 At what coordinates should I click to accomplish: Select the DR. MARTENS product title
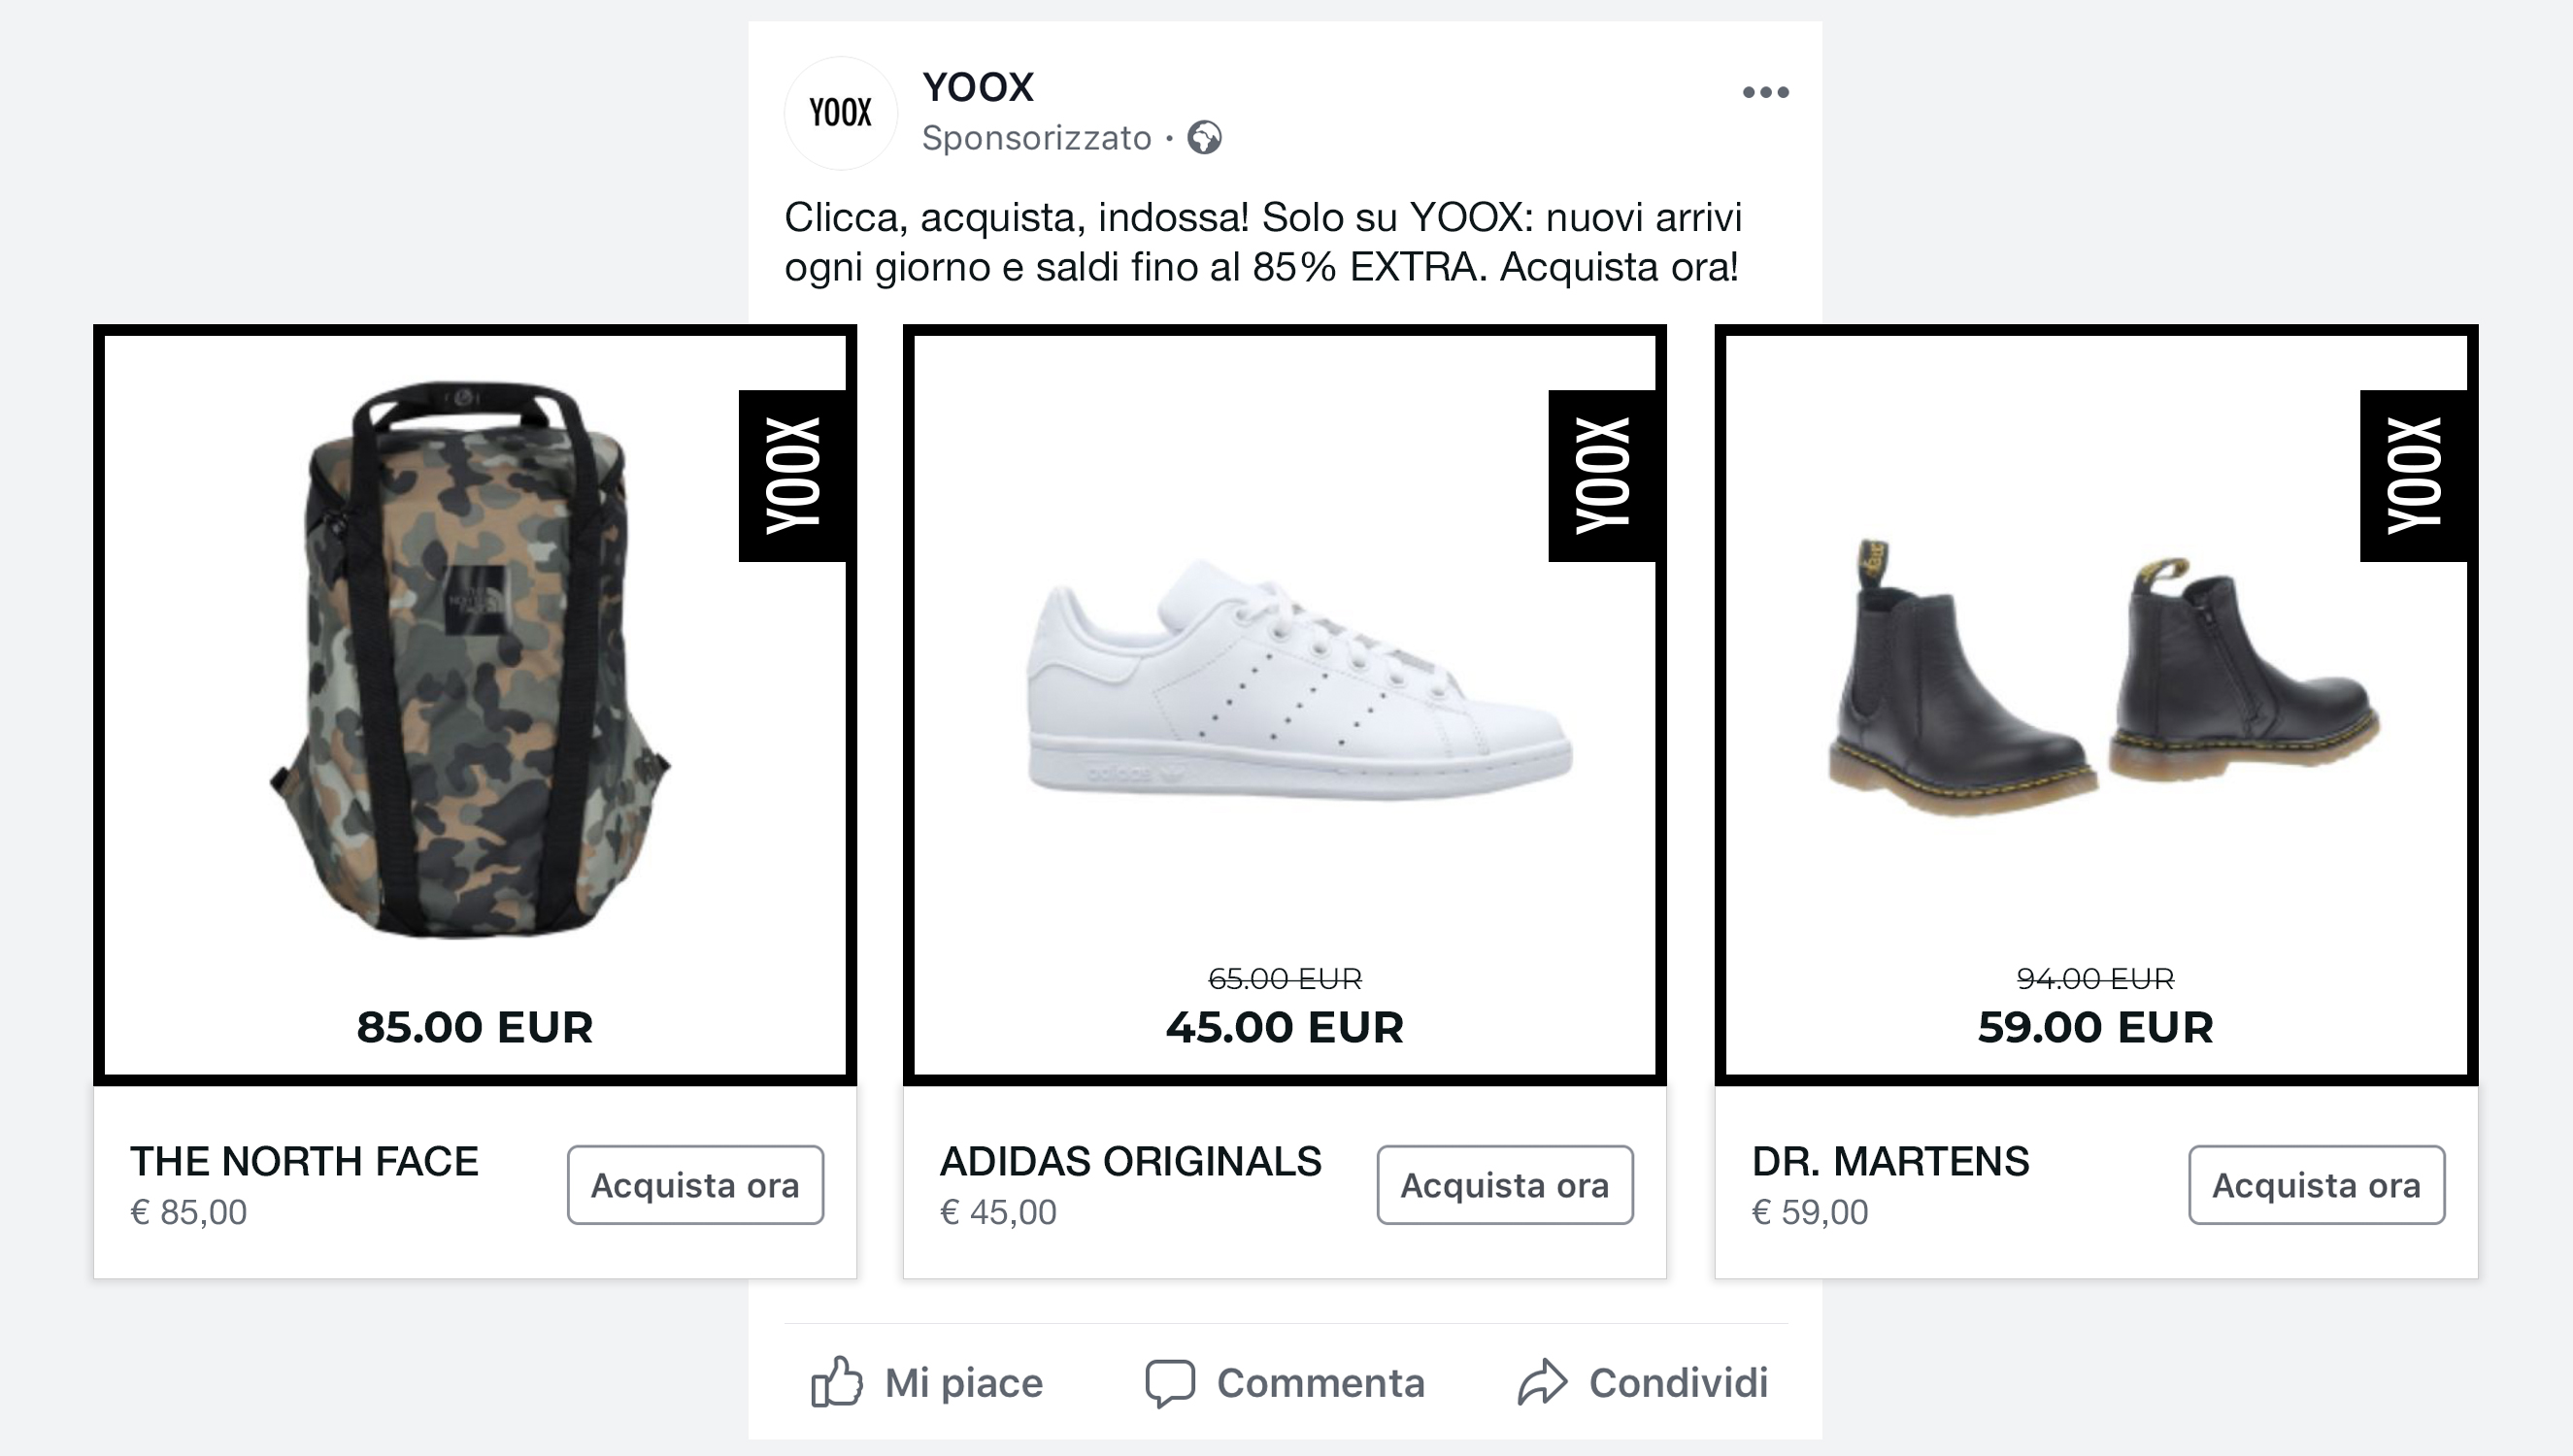[1891, 1161]
